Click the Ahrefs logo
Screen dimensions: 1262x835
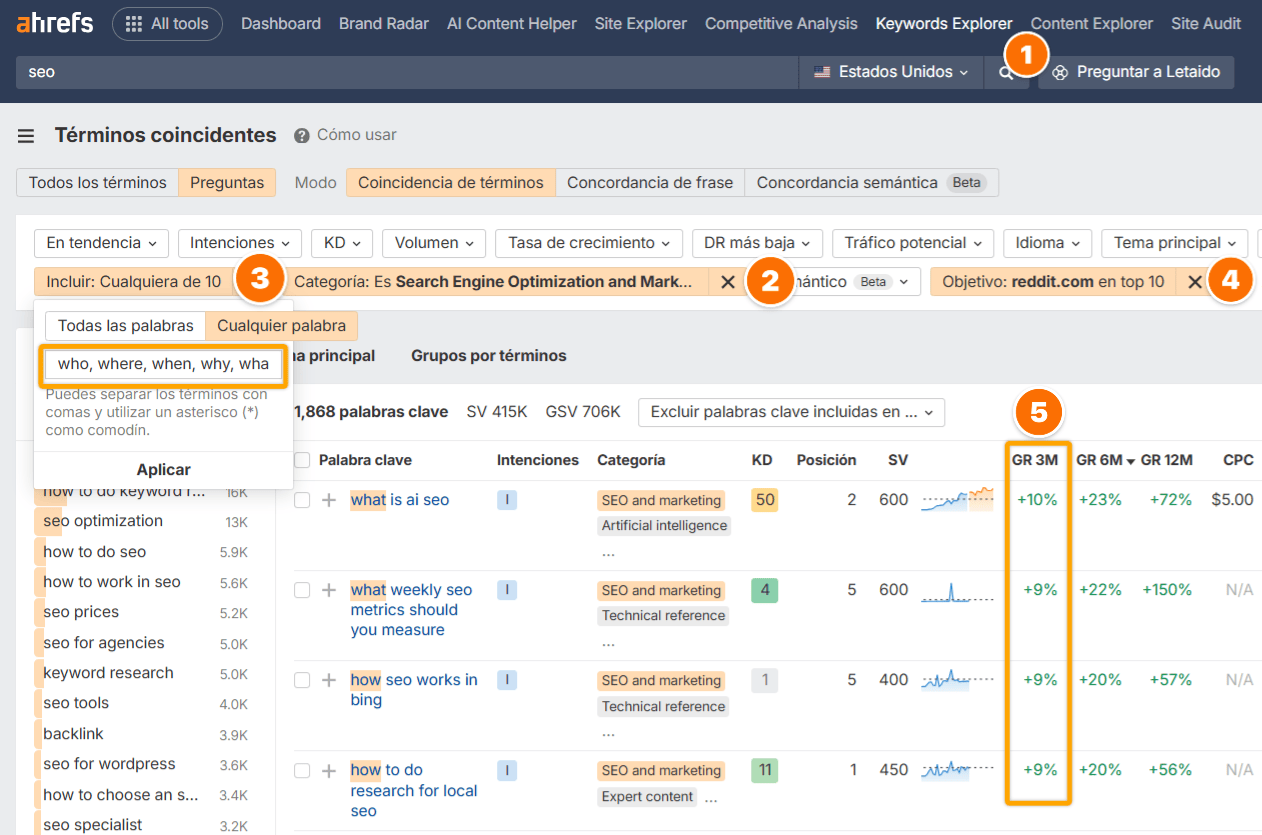pos(55,23)
